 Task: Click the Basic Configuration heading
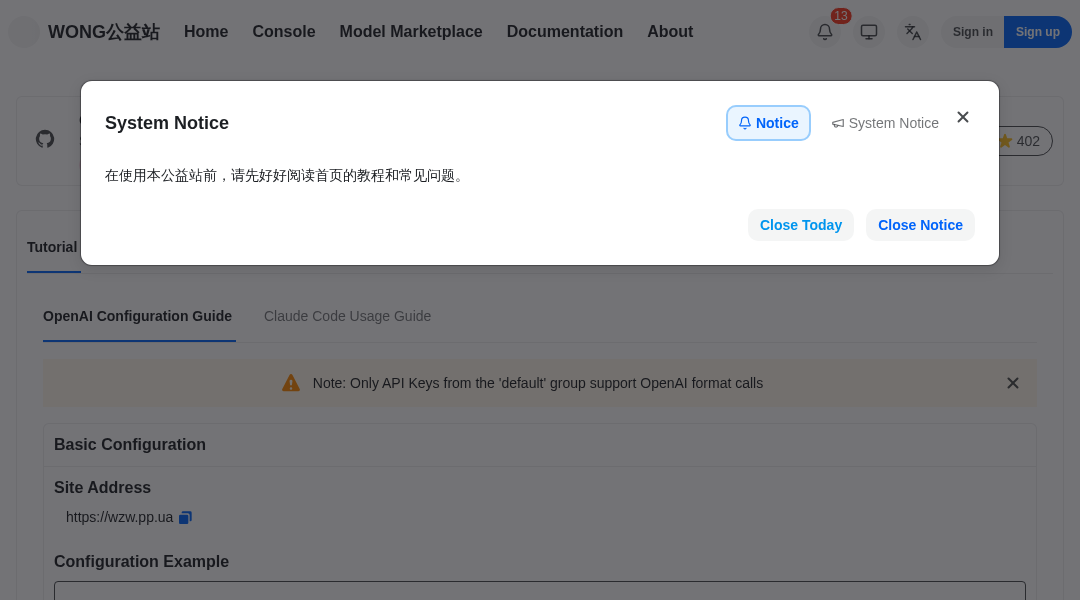[129, 444]
